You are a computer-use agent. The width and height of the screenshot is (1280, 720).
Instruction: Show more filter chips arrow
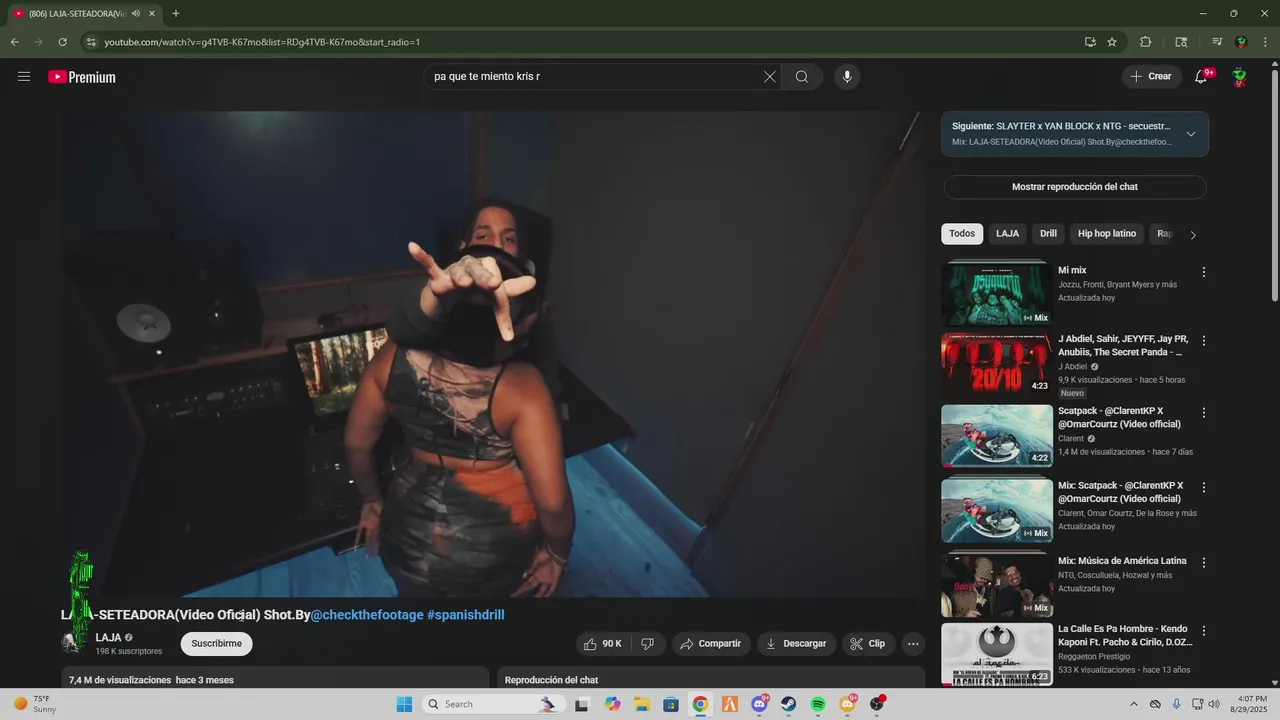click(x=1193, y=235)
